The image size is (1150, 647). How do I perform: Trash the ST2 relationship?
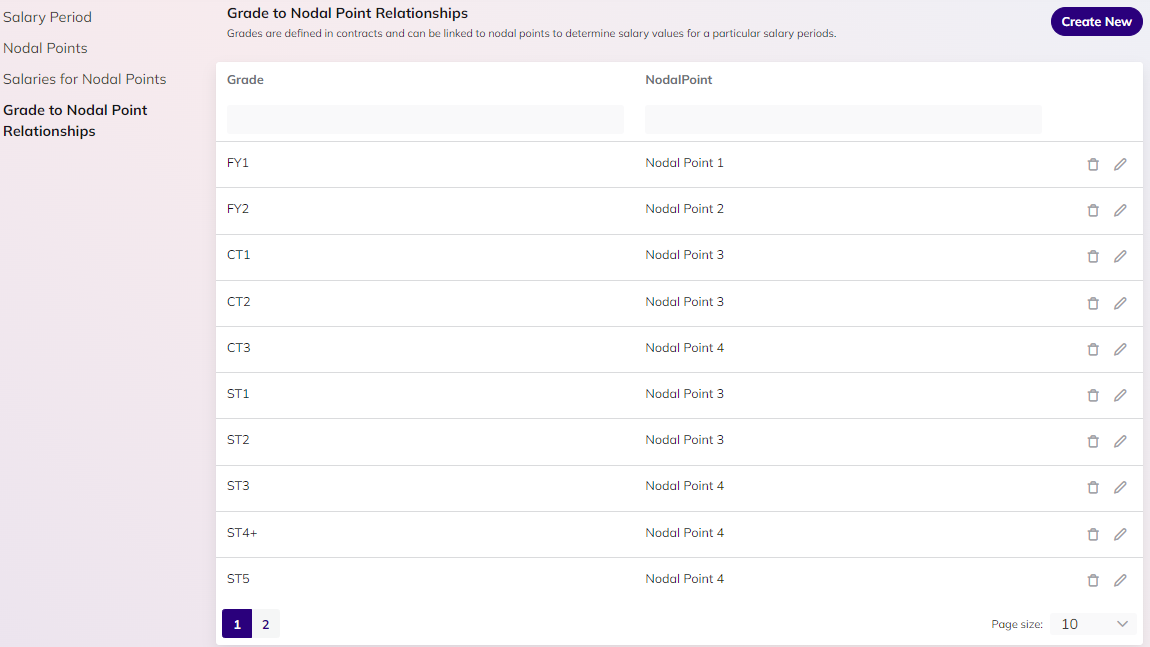pos(1093,442)
